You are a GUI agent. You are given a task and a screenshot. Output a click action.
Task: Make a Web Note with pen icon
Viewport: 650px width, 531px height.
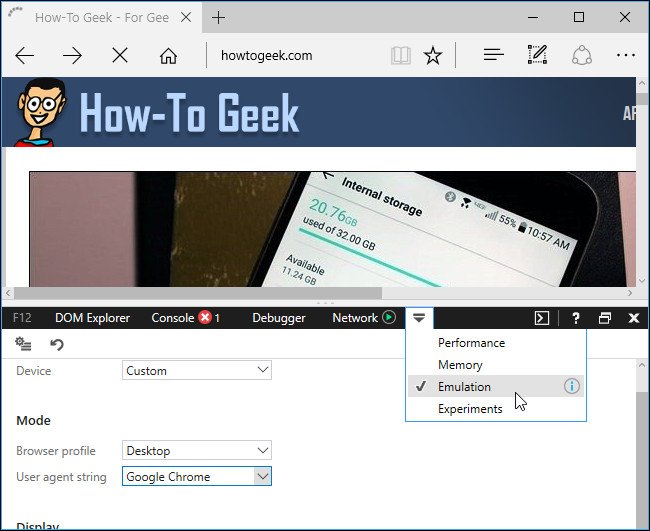(x=537, y=55)
